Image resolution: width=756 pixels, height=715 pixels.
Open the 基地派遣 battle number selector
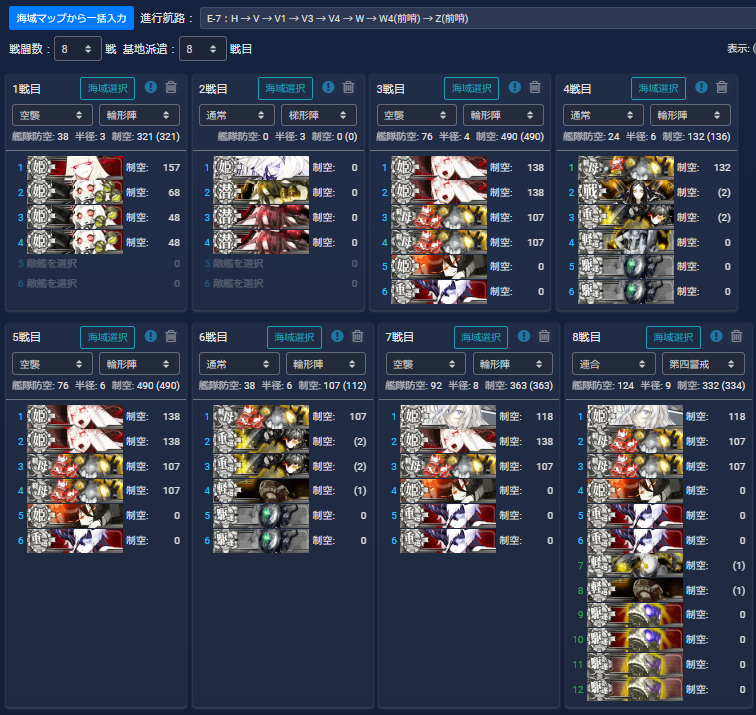point(202,49)
